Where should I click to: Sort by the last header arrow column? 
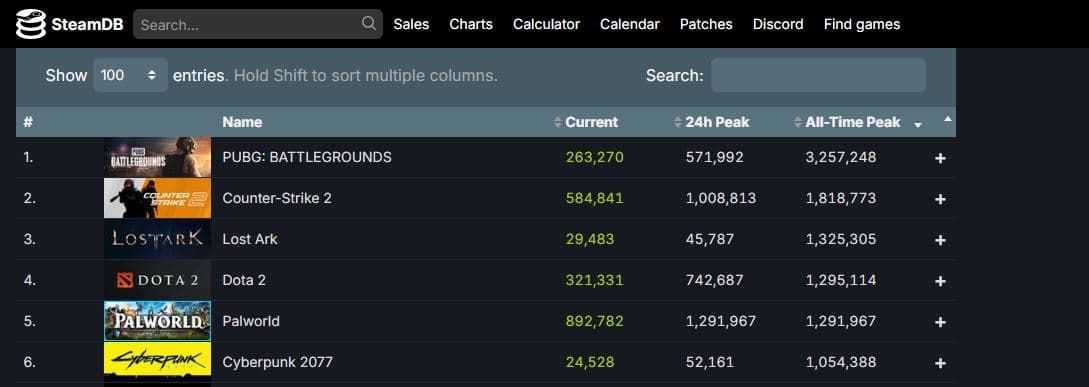click(947, 120)
